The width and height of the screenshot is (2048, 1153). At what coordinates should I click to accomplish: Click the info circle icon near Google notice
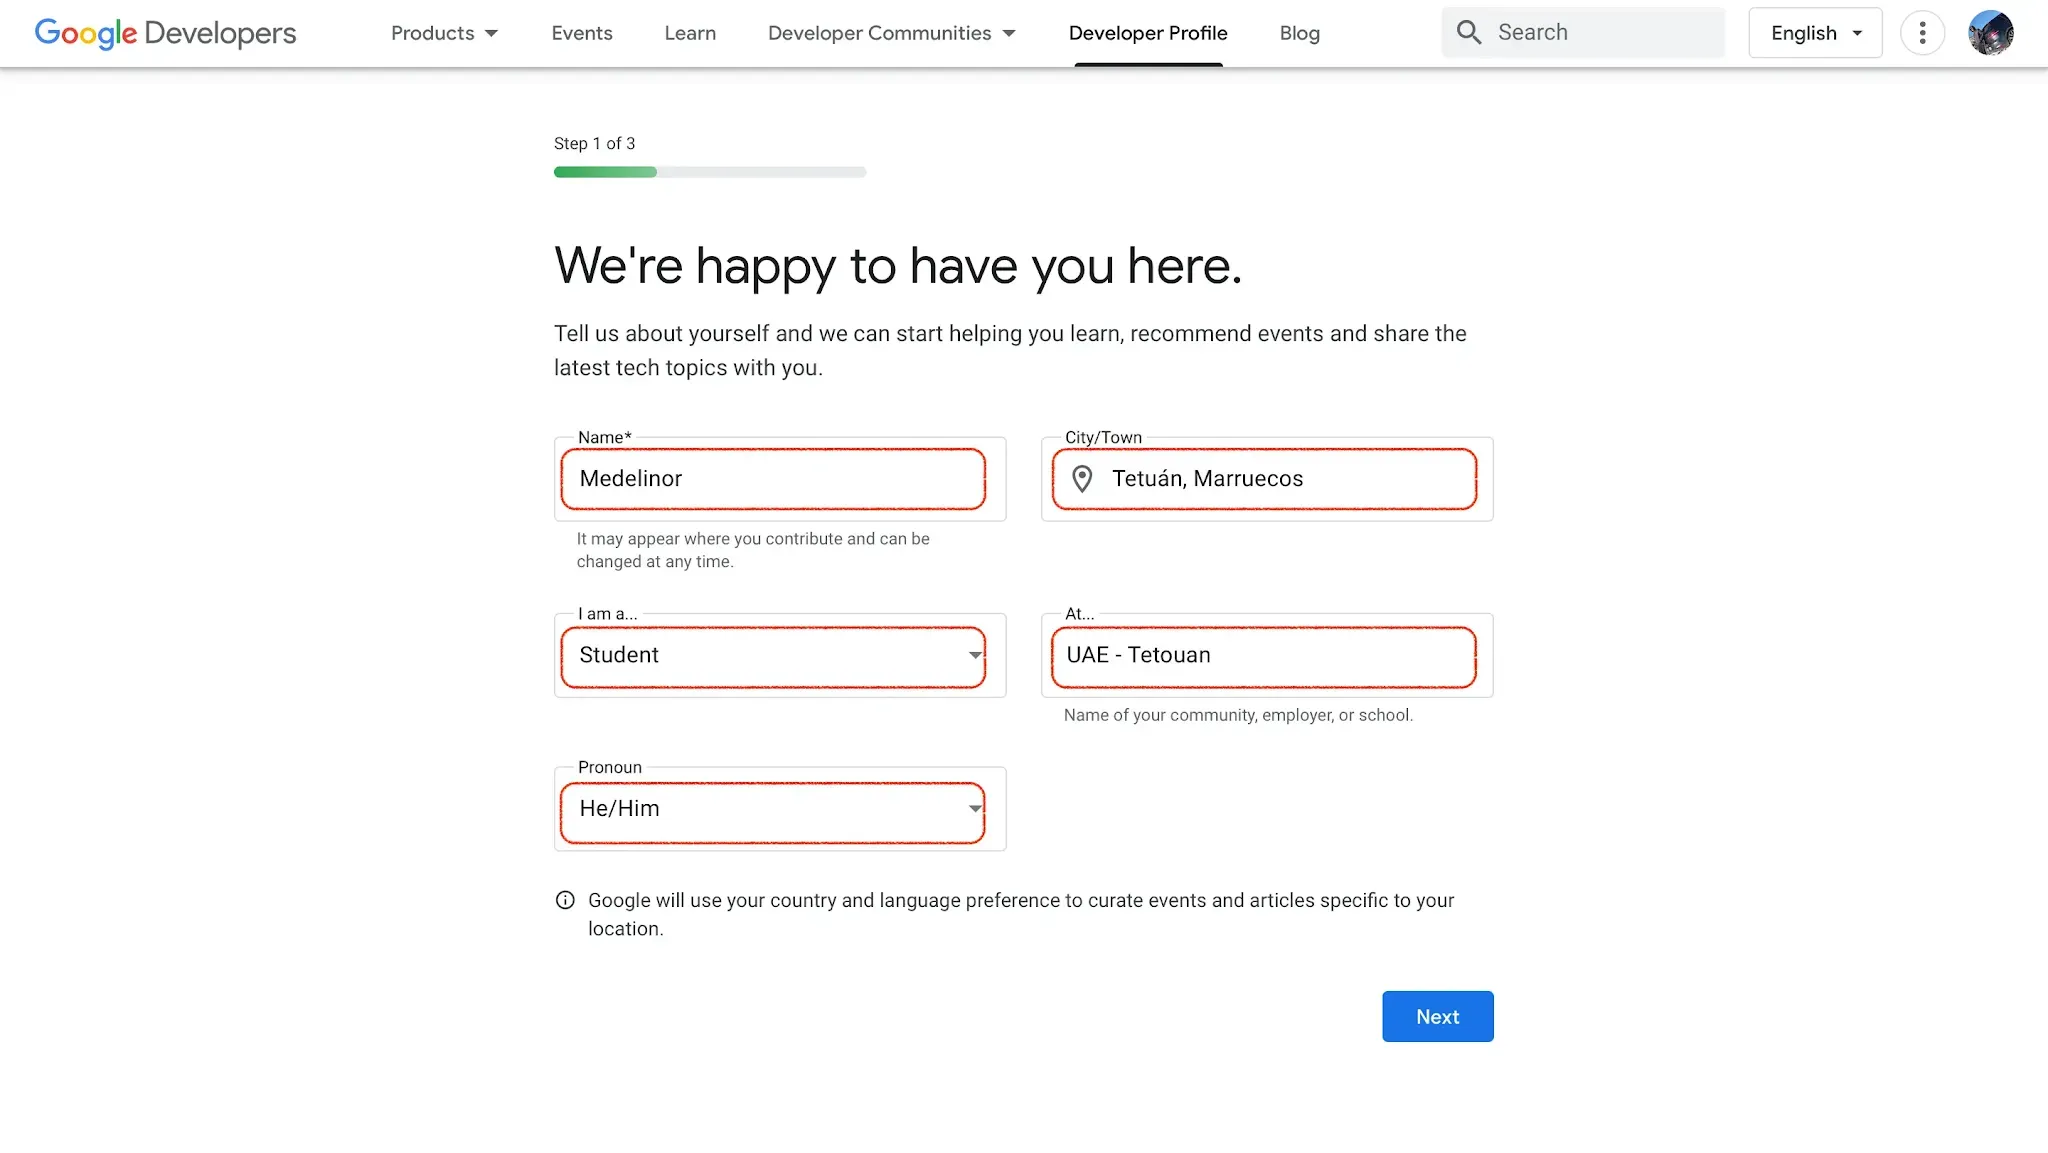click(564, 900)
